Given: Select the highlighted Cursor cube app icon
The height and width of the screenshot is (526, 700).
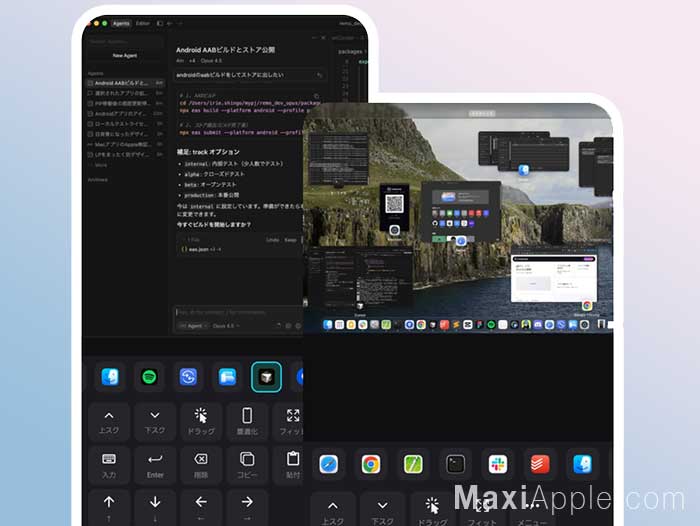Looking at the screenshot, I should click(266, 377).
